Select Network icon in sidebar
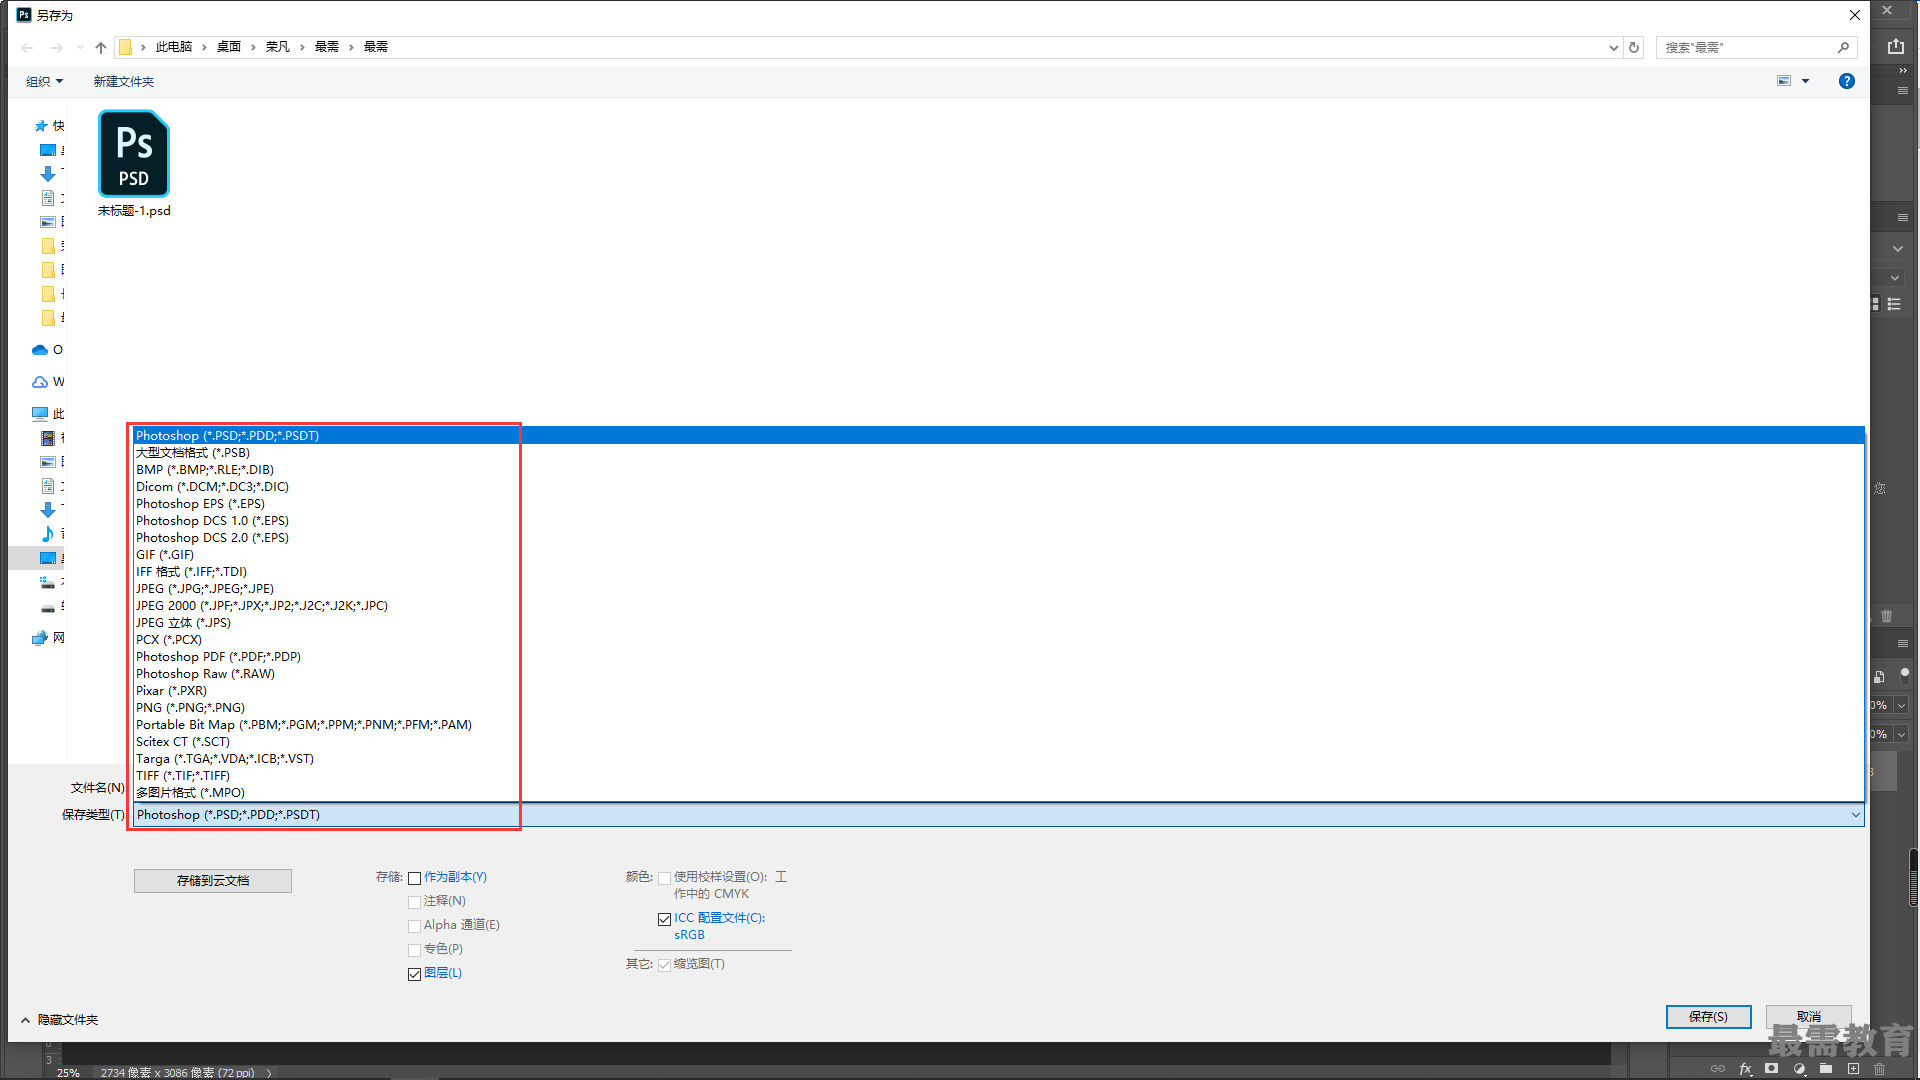This screenshot has width=1920, height=1080. coord(40,638)
